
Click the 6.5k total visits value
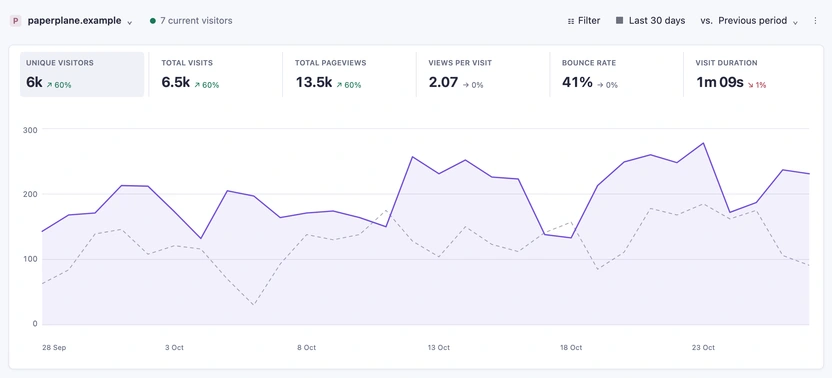click(x=176, y=82)
